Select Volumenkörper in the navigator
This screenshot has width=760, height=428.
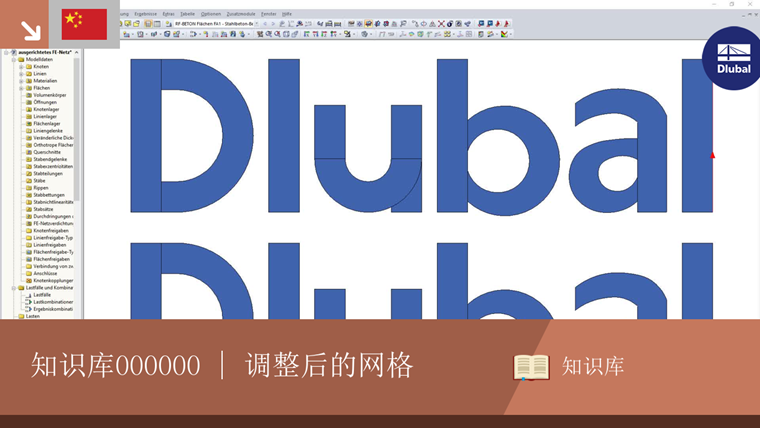tap(49, 95)
